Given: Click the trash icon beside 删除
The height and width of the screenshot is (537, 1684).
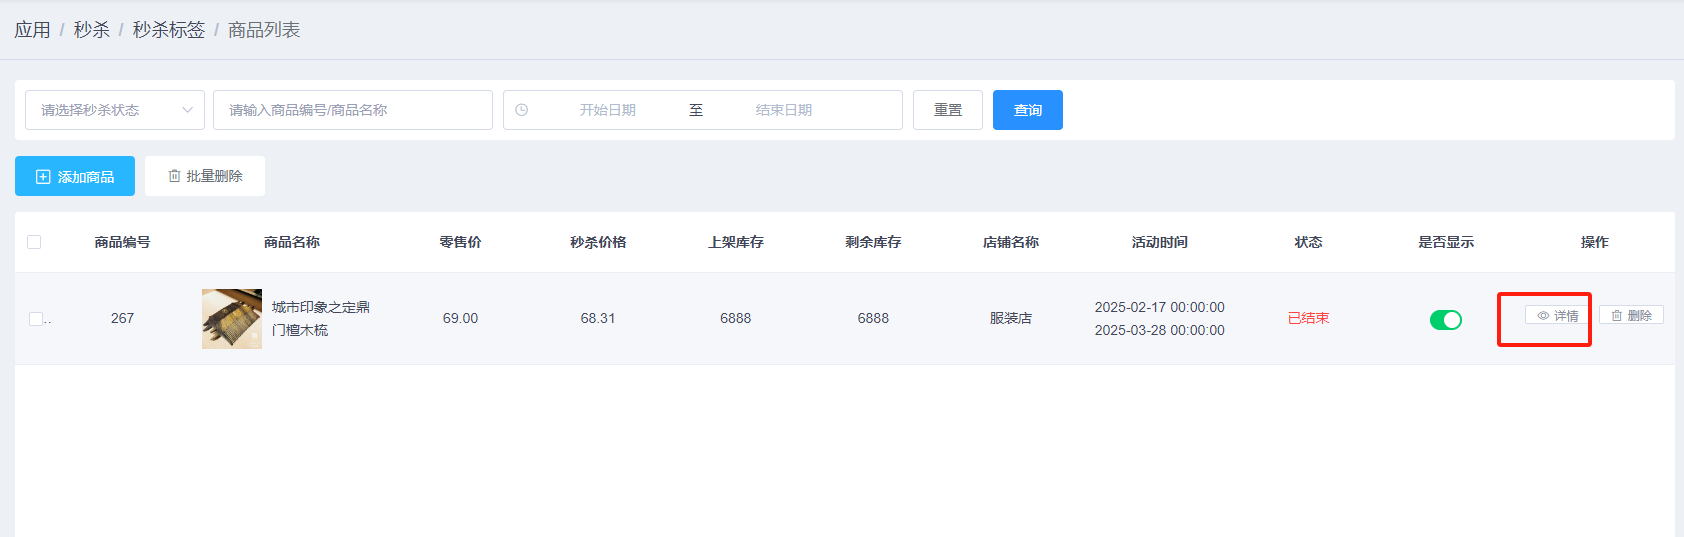Looking at the screenshot, I should click(x=1617, y=316).
